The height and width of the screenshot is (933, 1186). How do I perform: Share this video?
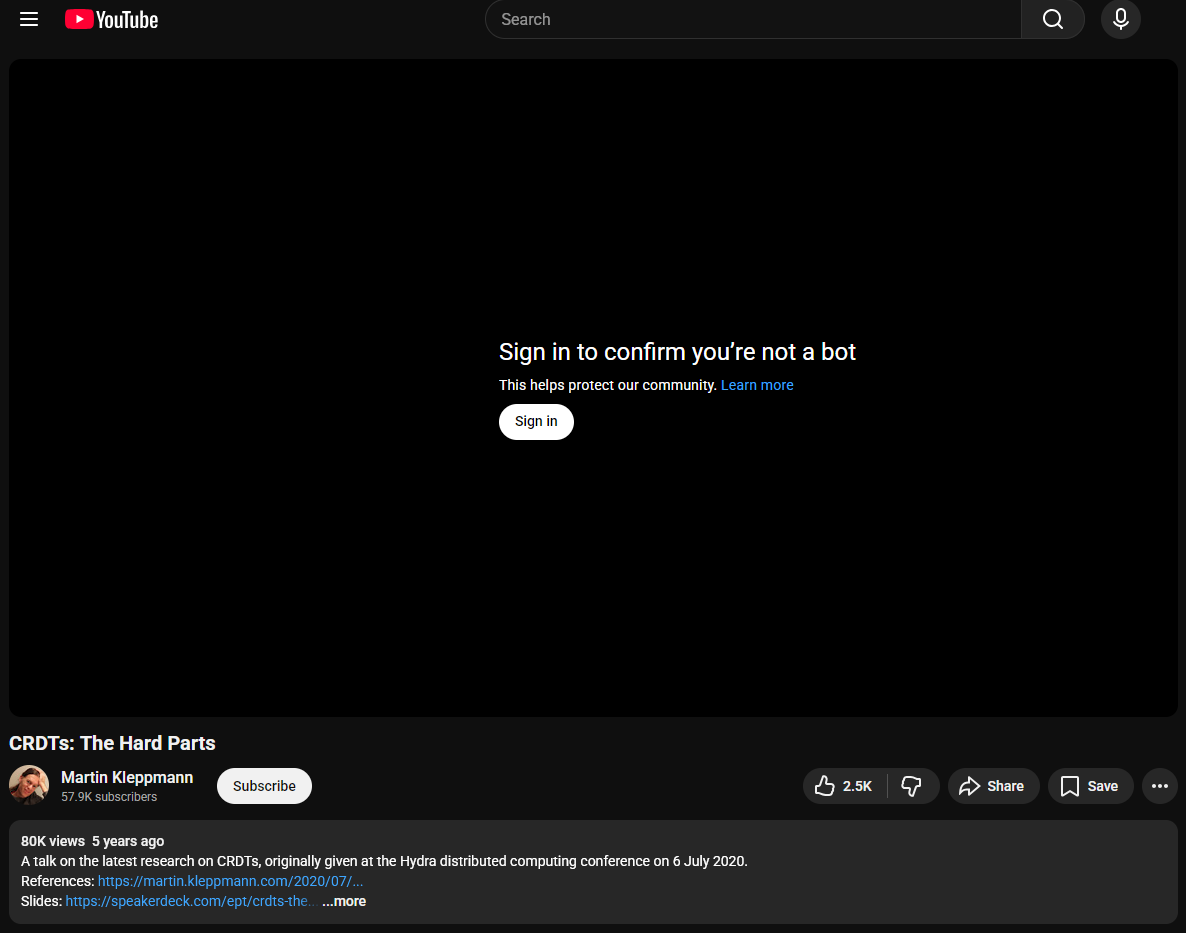click(x=993, y=786)
